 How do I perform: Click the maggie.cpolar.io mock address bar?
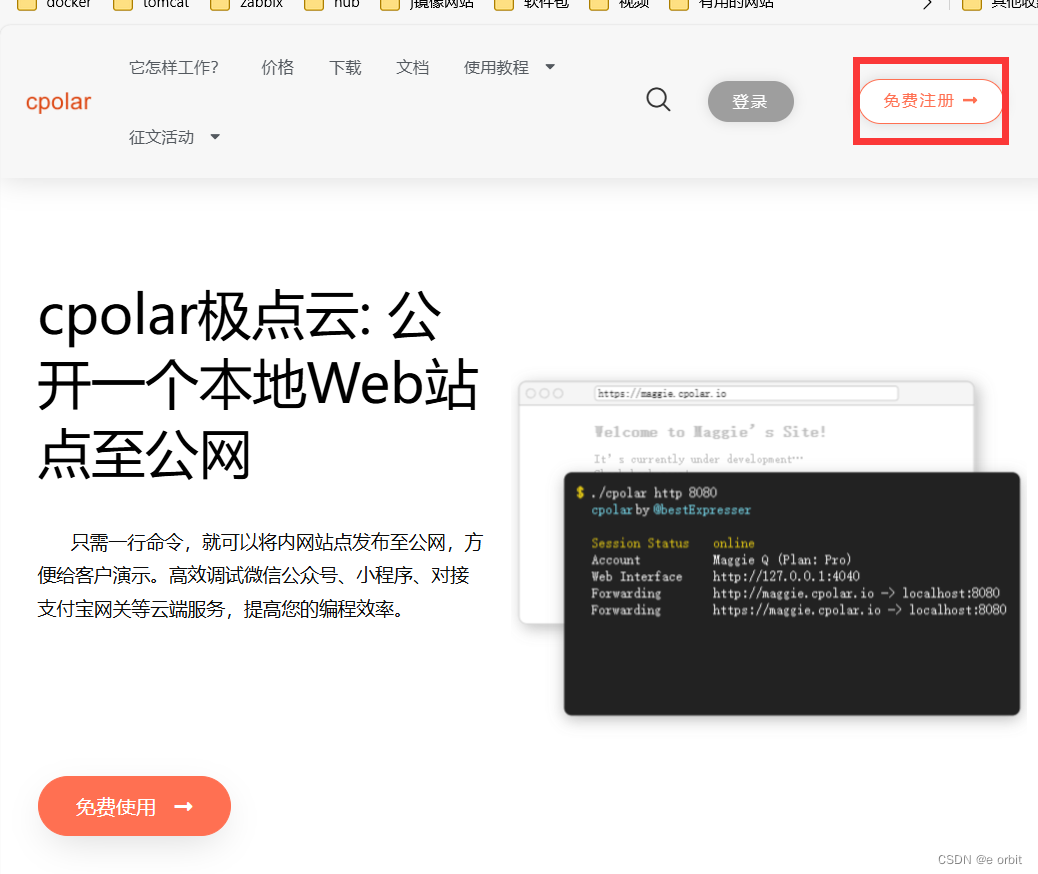click(746, 393)
